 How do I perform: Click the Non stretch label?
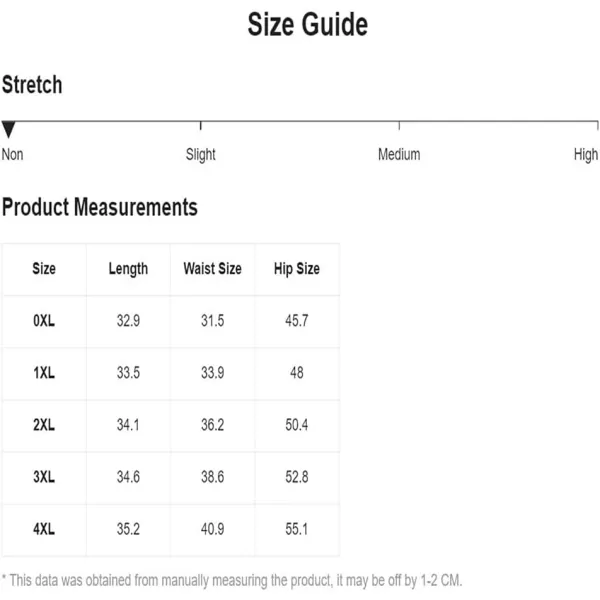12,155
